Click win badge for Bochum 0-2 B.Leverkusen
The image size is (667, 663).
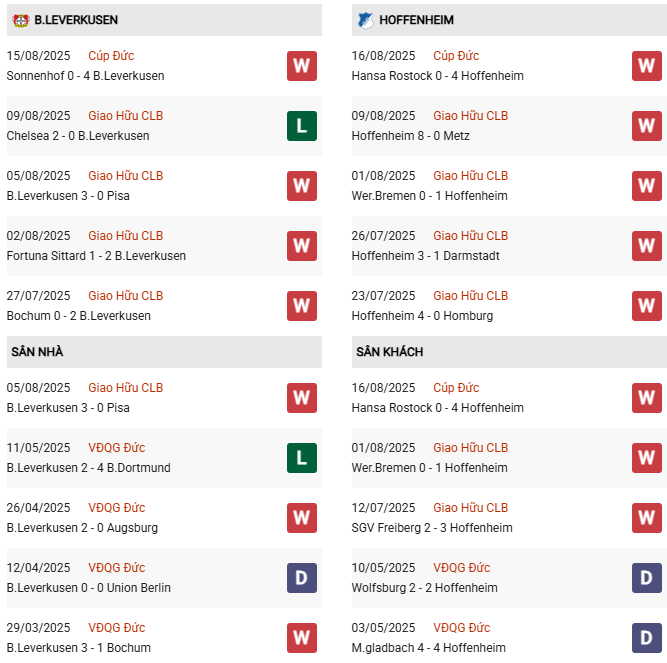[302, 306]
